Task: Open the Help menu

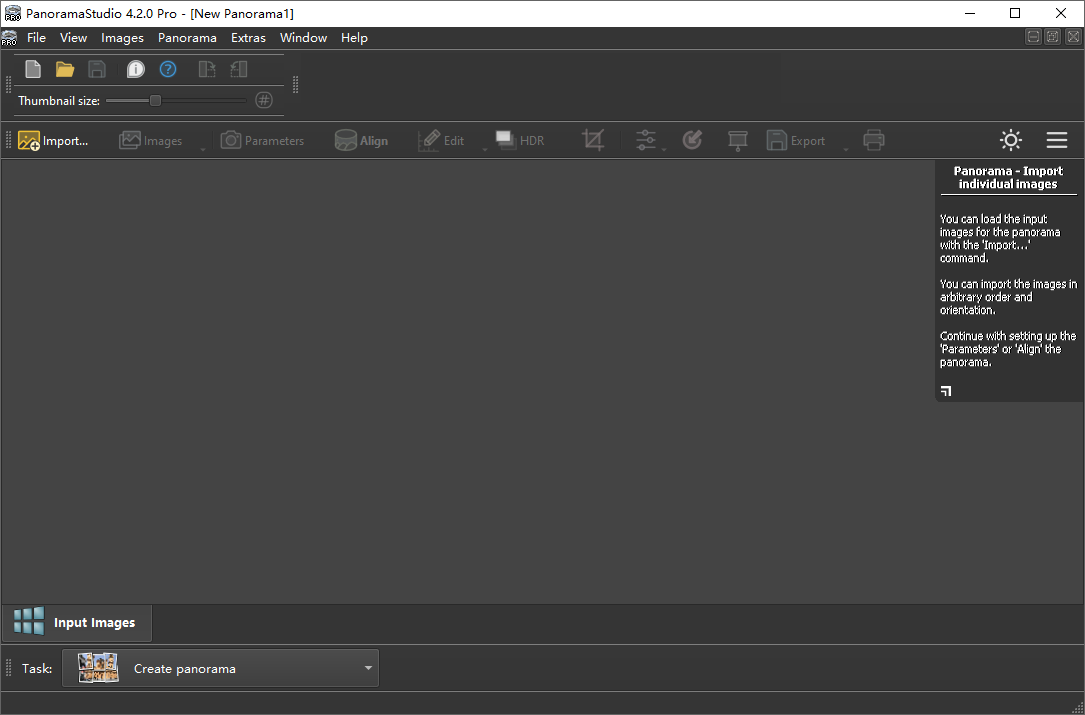Action: click(x=354, y=37)
